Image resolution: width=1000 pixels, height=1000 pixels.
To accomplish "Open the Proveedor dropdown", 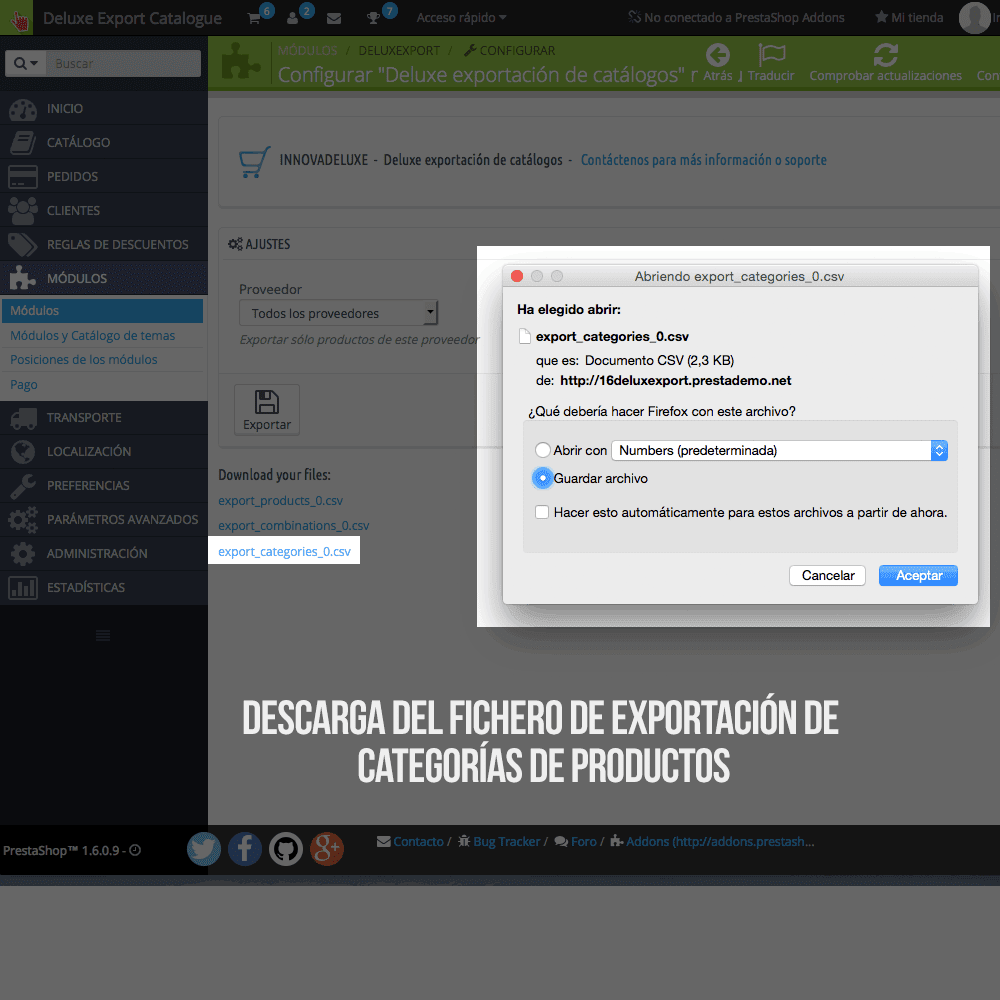I will click(339, 313).
